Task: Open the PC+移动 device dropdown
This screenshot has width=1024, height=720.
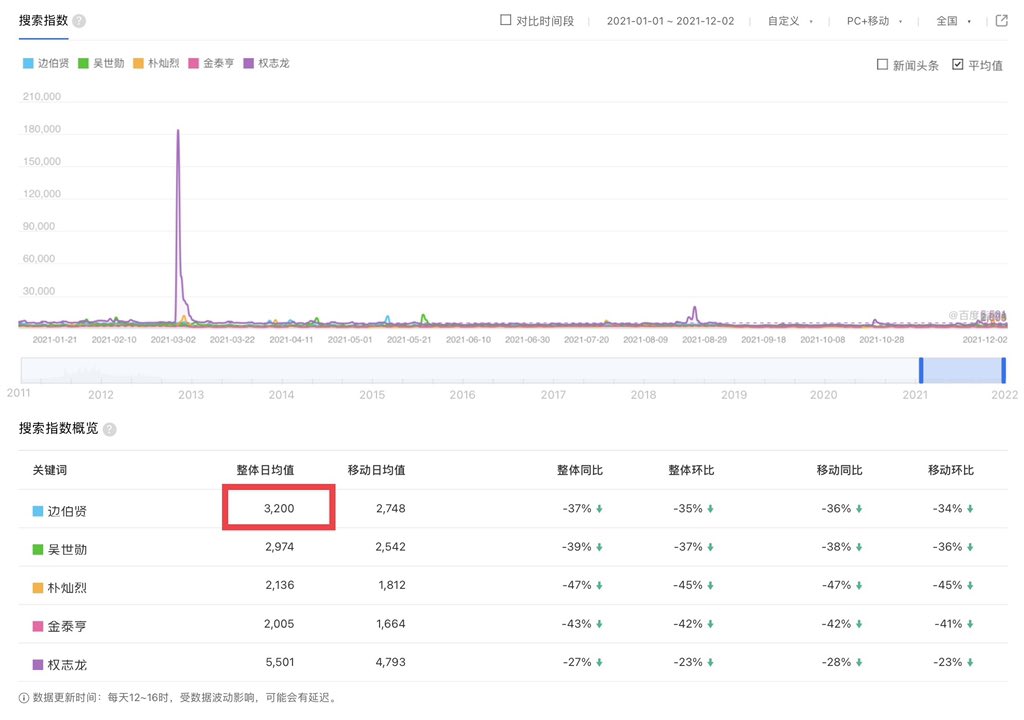Action: click(x=873, y=21)
